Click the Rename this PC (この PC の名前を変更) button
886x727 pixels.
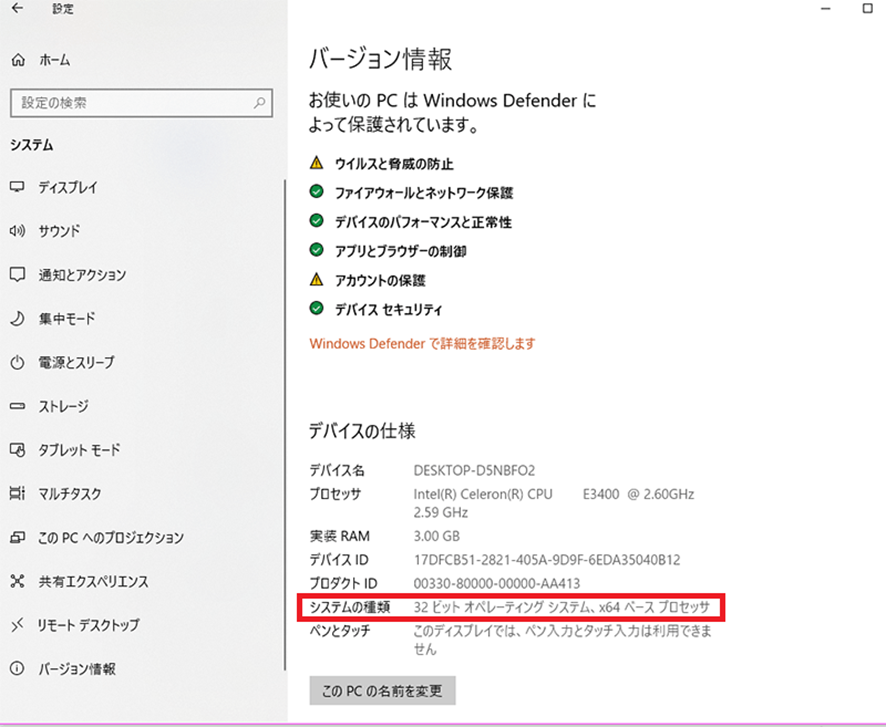tap(383, 691)
